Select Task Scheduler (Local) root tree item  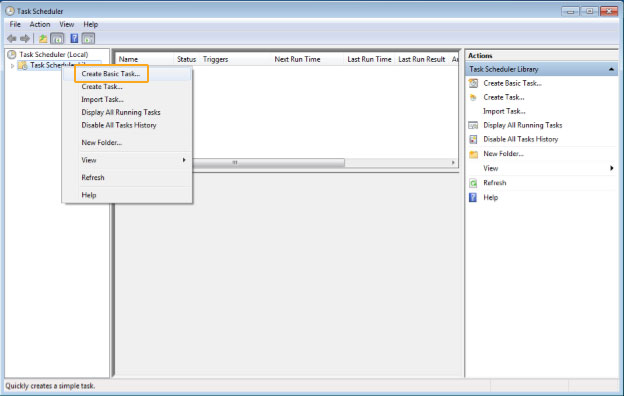pyautogui.click(x=54, y=54)
